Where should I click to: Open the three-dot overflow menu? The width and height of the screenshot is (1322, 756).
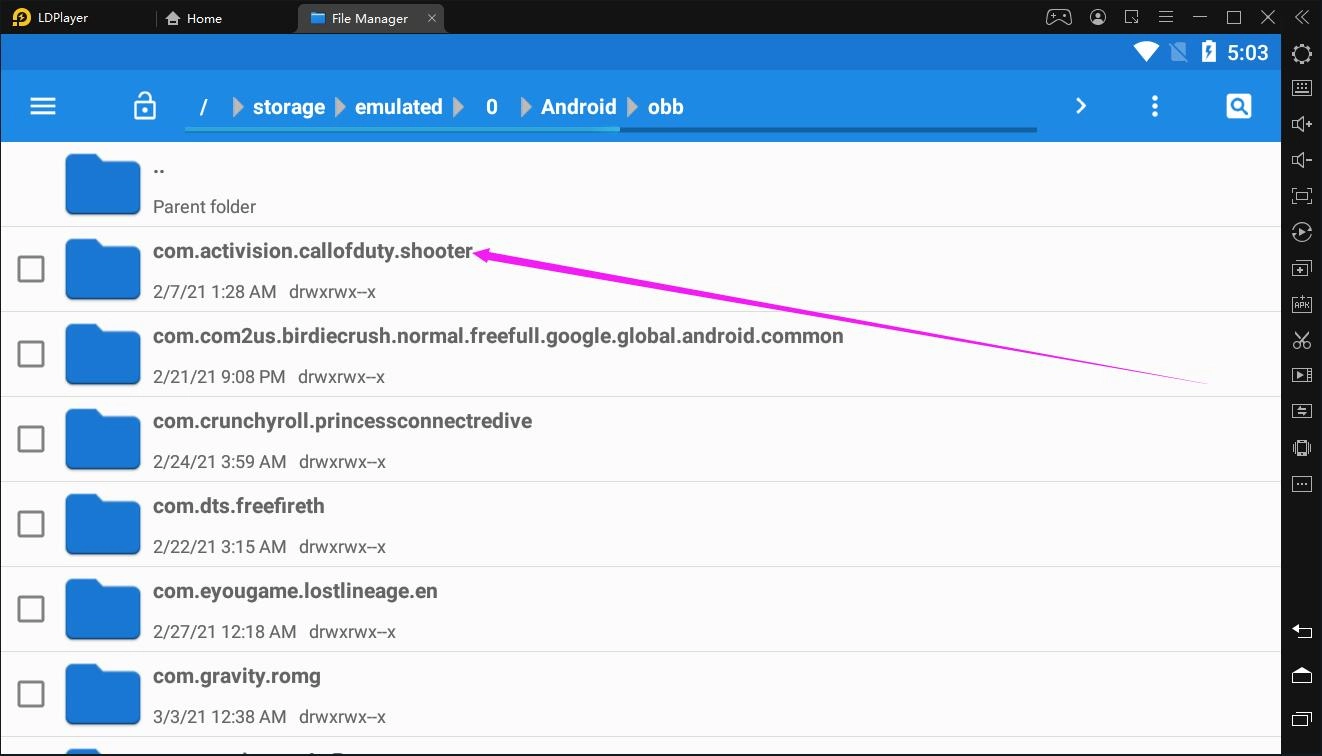tap(1154, 105)
